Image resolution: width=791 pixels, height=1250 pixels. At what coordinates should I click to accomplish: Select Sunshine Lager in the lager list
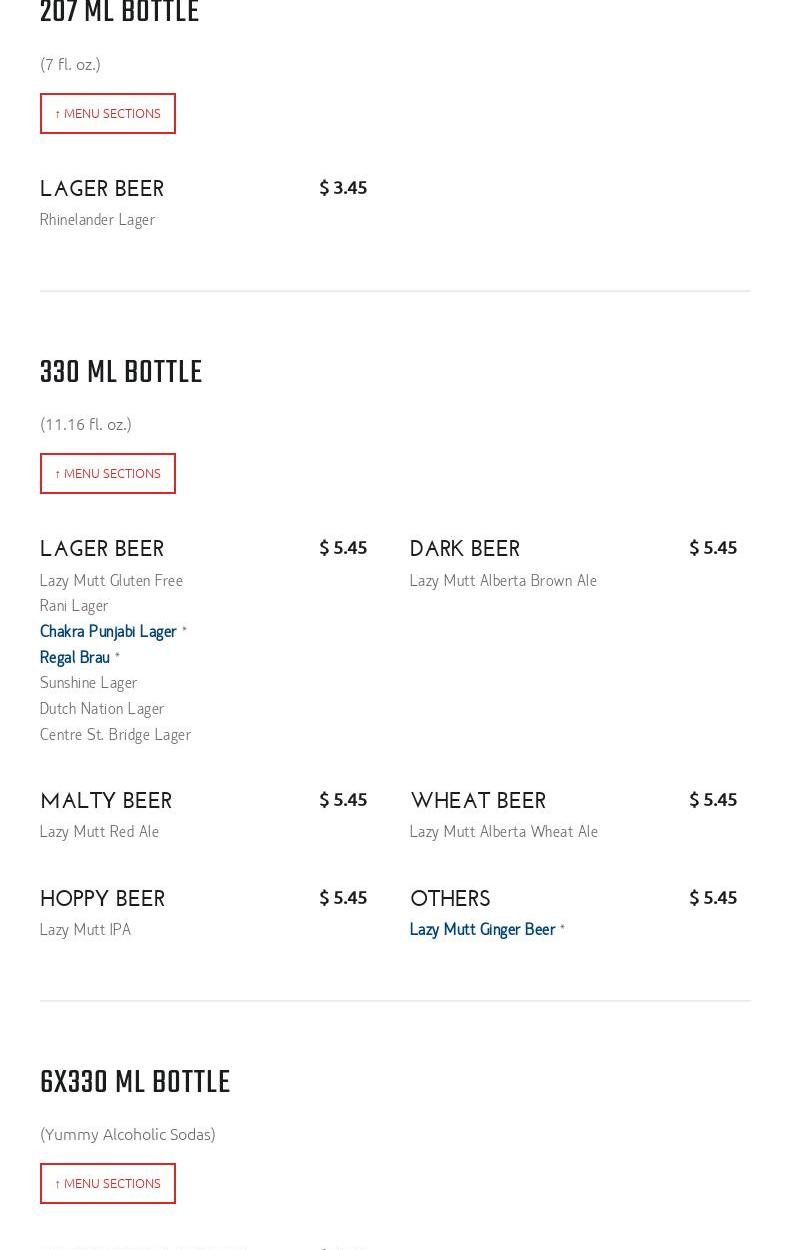pos(88,683)
